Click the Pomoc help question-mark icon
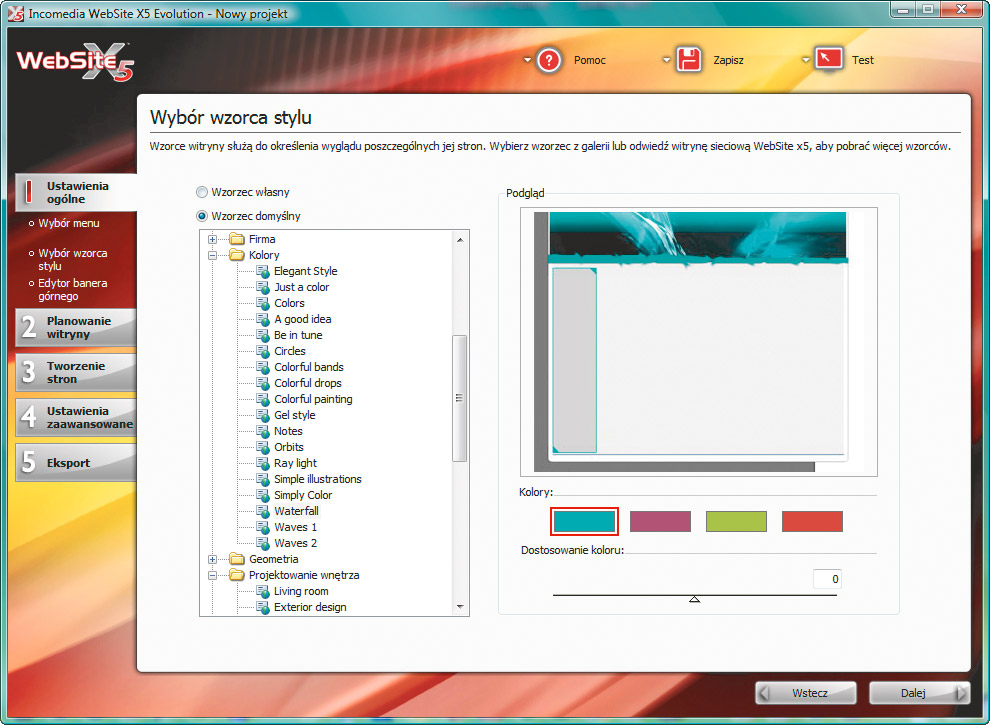The image size is (990, 725). (x=550, y=60)
